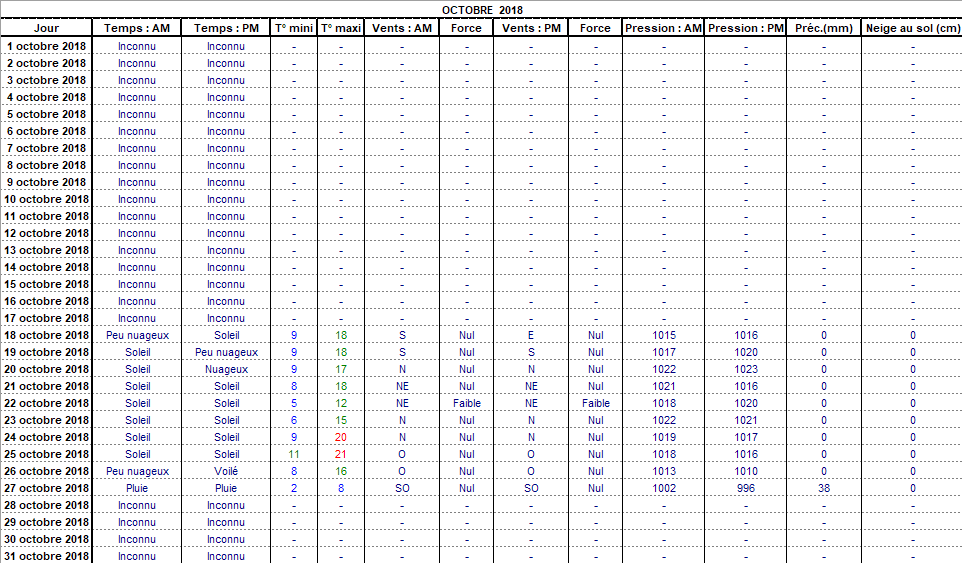This screenshot has height=563, width=962.
Task: Click Inconnu PM cell on 3 octobre
Action: coord(226,80)
